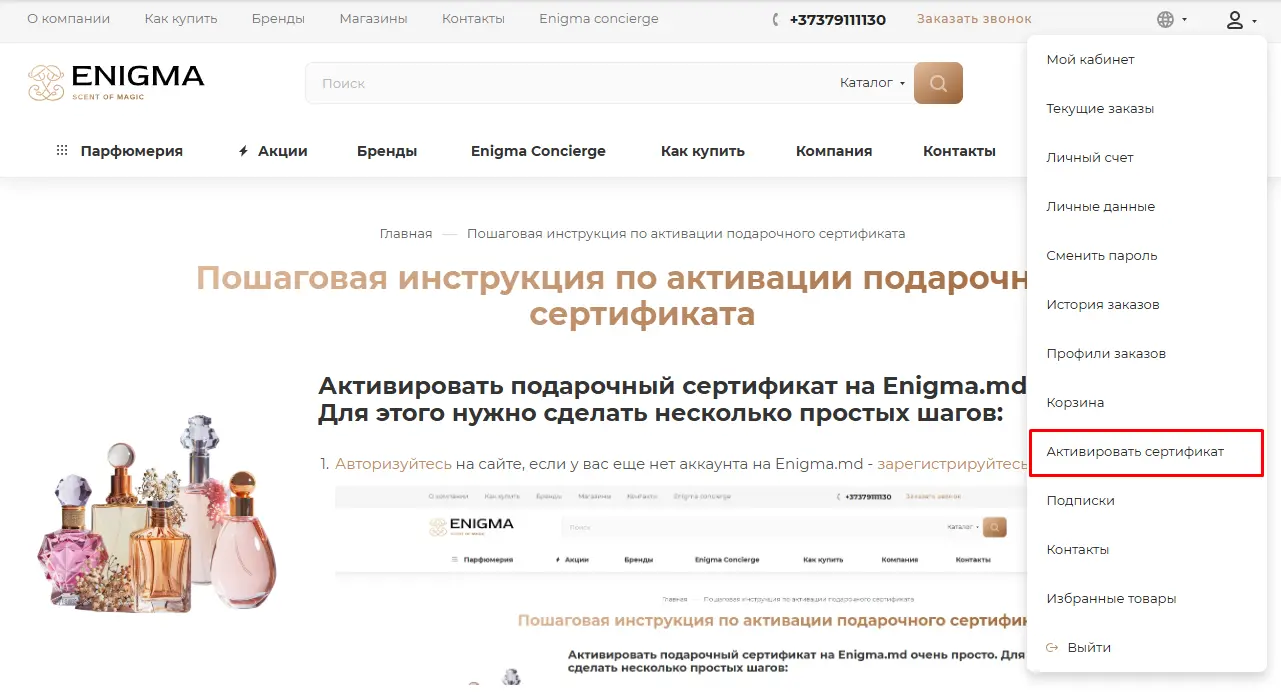Click the page title heading text
Viewport: 1281px width, 692px height.
(612, 295)
